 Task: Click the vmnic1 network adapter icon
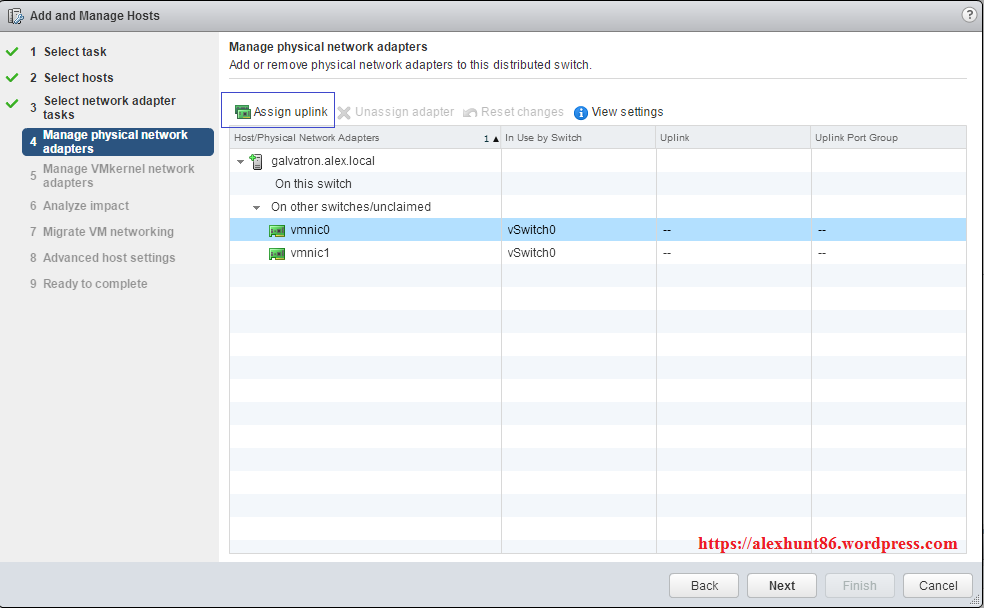tap(277, 253)
